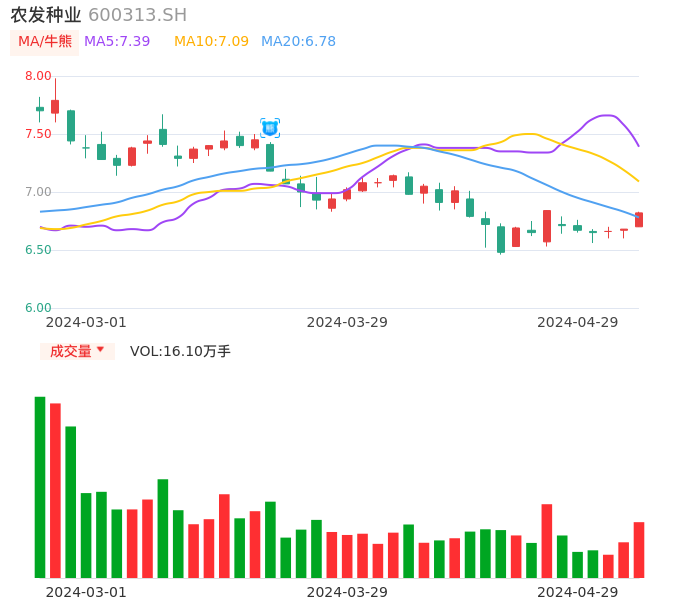The height and width of the screenshot is (606, 686).
Task: Open the 成交量 indicator dropdown
Action: click(77, 351)
